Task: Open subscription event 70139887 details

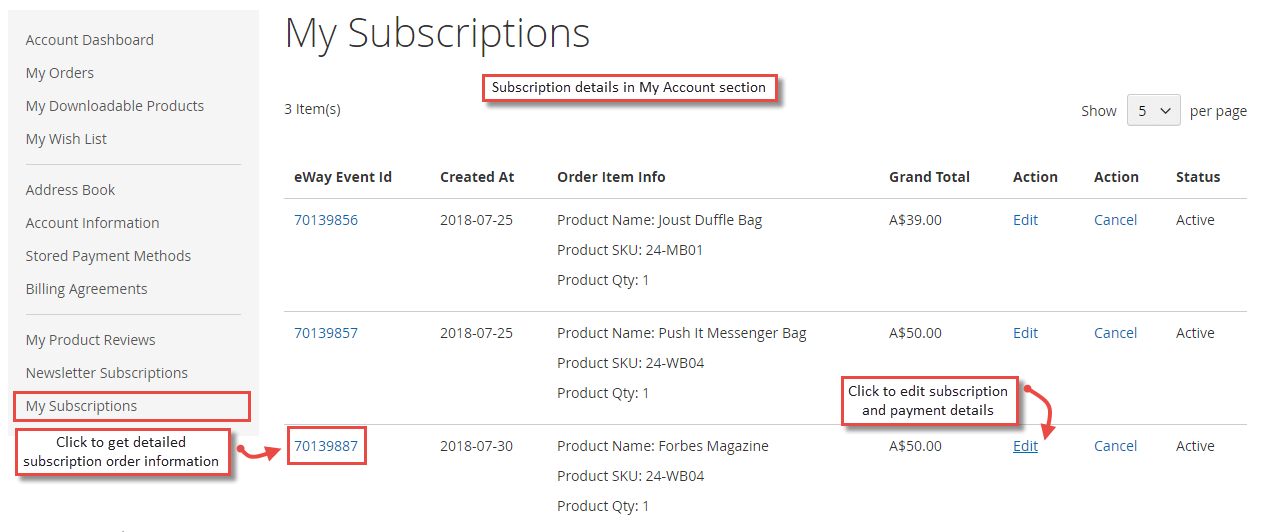Action: click(x=326, y=446)
